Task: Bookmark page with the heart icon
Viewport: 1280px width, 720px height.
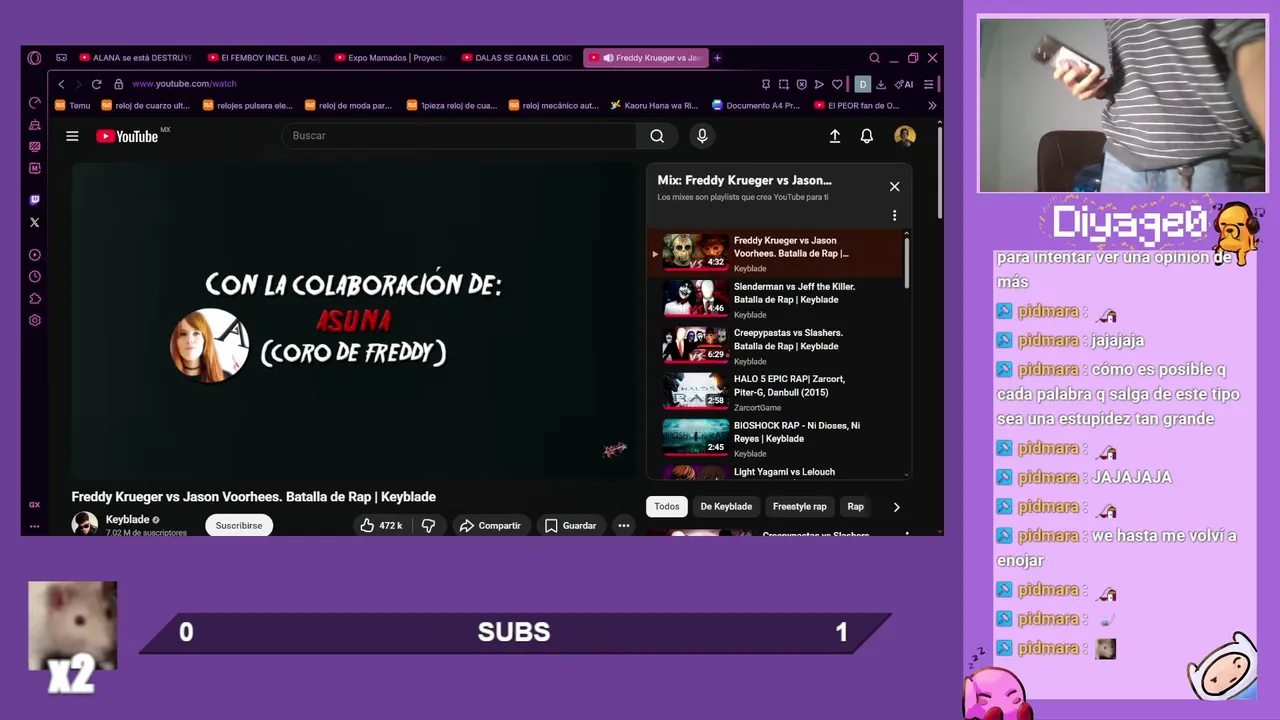Action: coord(837,84)
